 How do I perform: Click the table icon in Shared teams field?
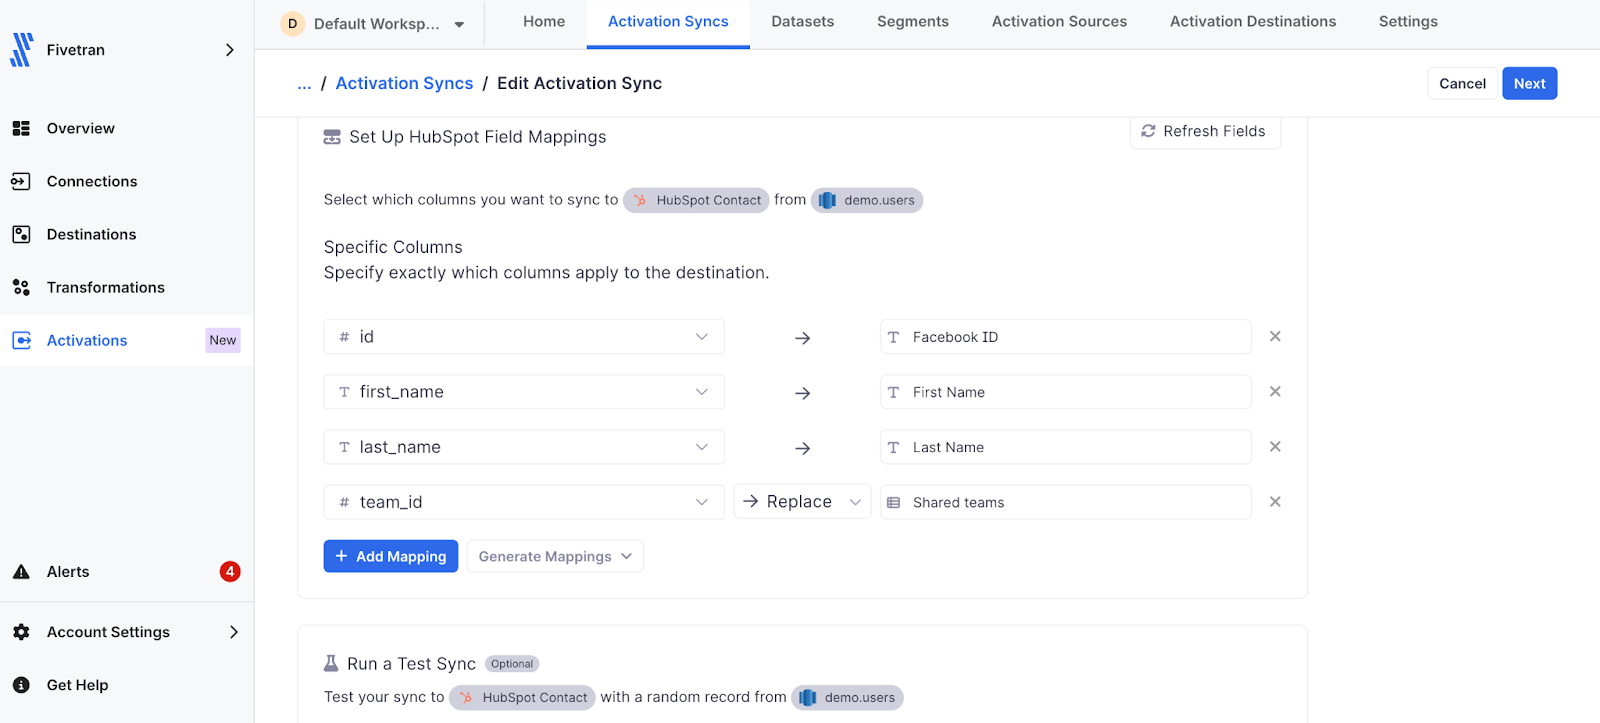coord(894,502)
